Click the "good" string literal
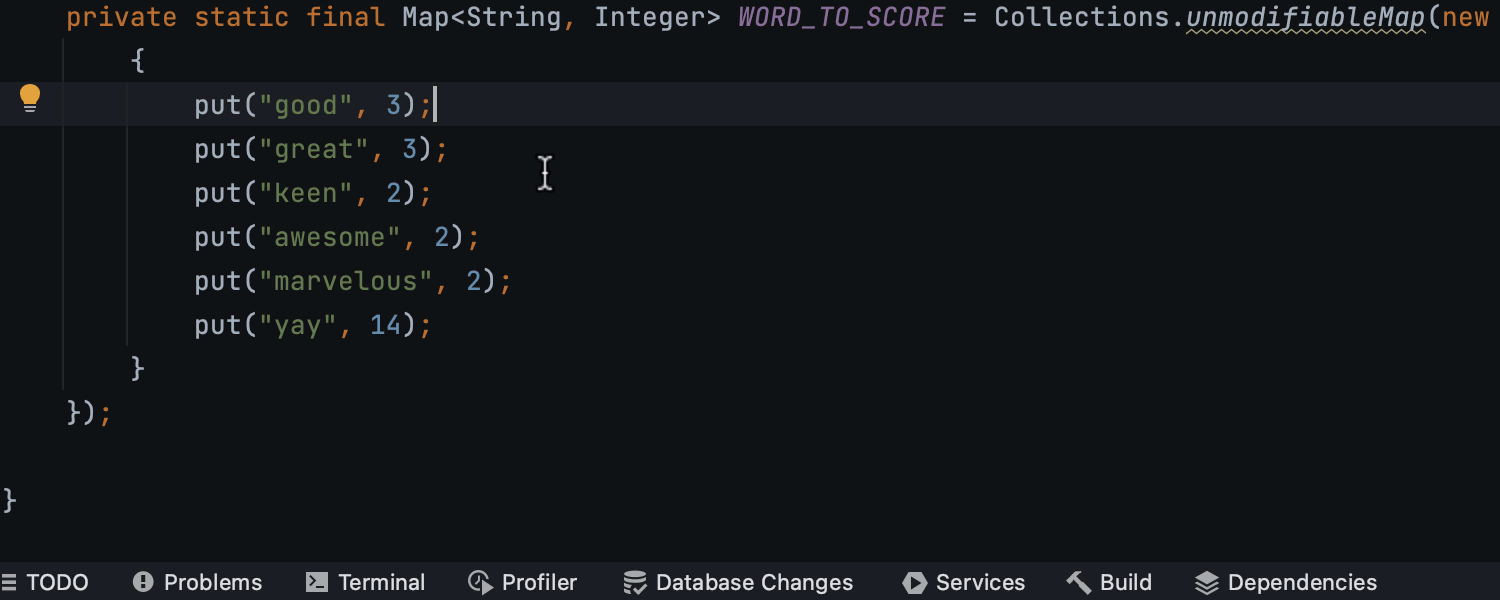This screenshot has width=1500, height=600. [306, 105]
